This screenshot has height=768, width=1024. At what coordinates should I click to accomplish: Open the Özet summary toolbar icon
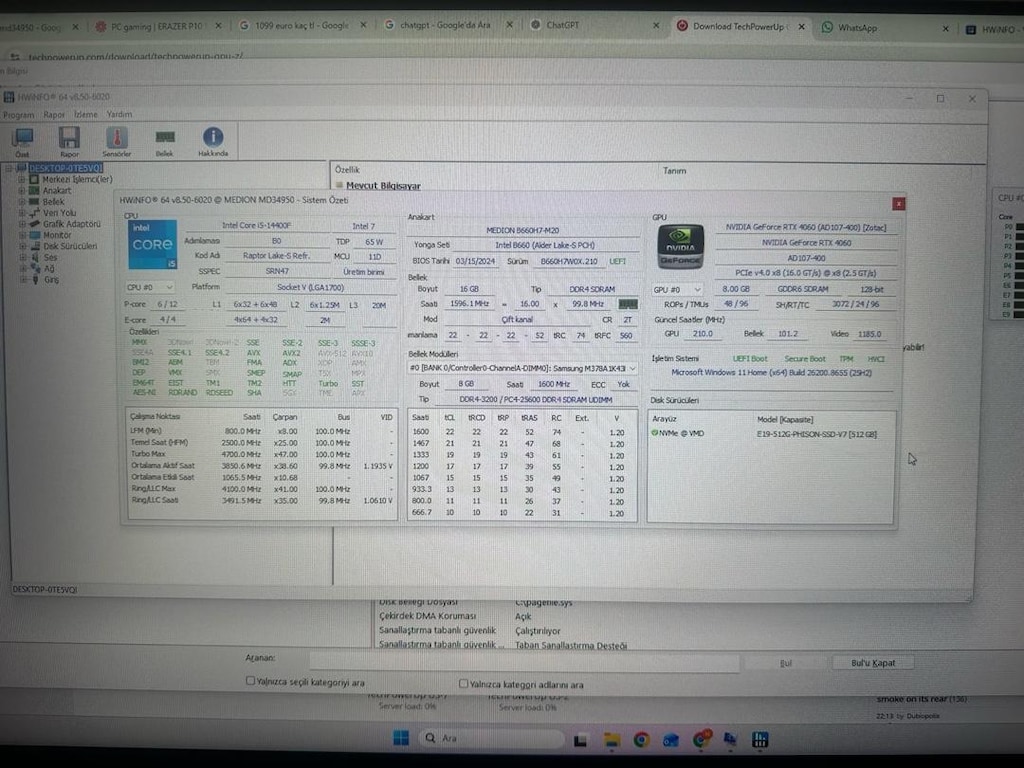(24, 140)
